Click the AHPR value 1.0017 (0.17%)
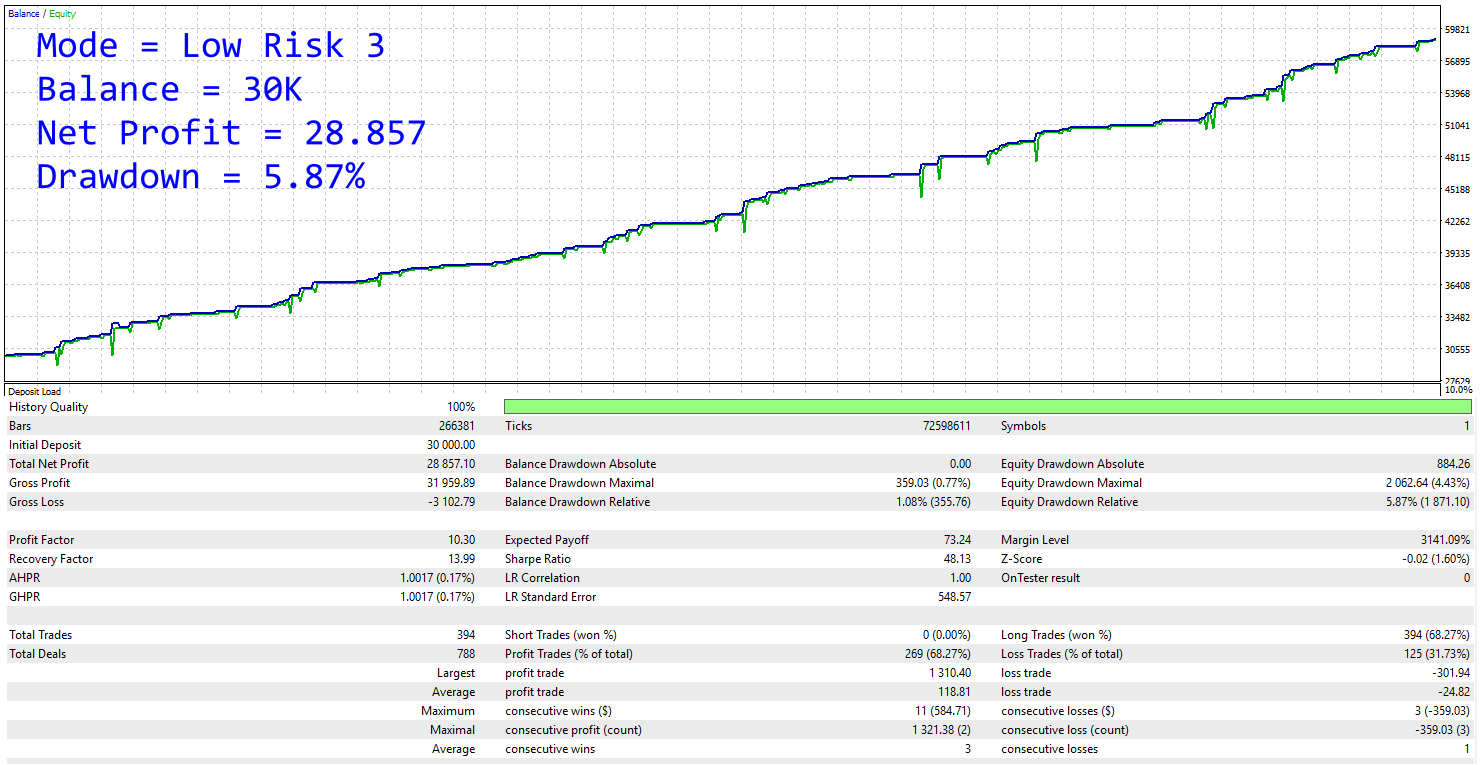1484x765 pixels. (x=438, y=578)
